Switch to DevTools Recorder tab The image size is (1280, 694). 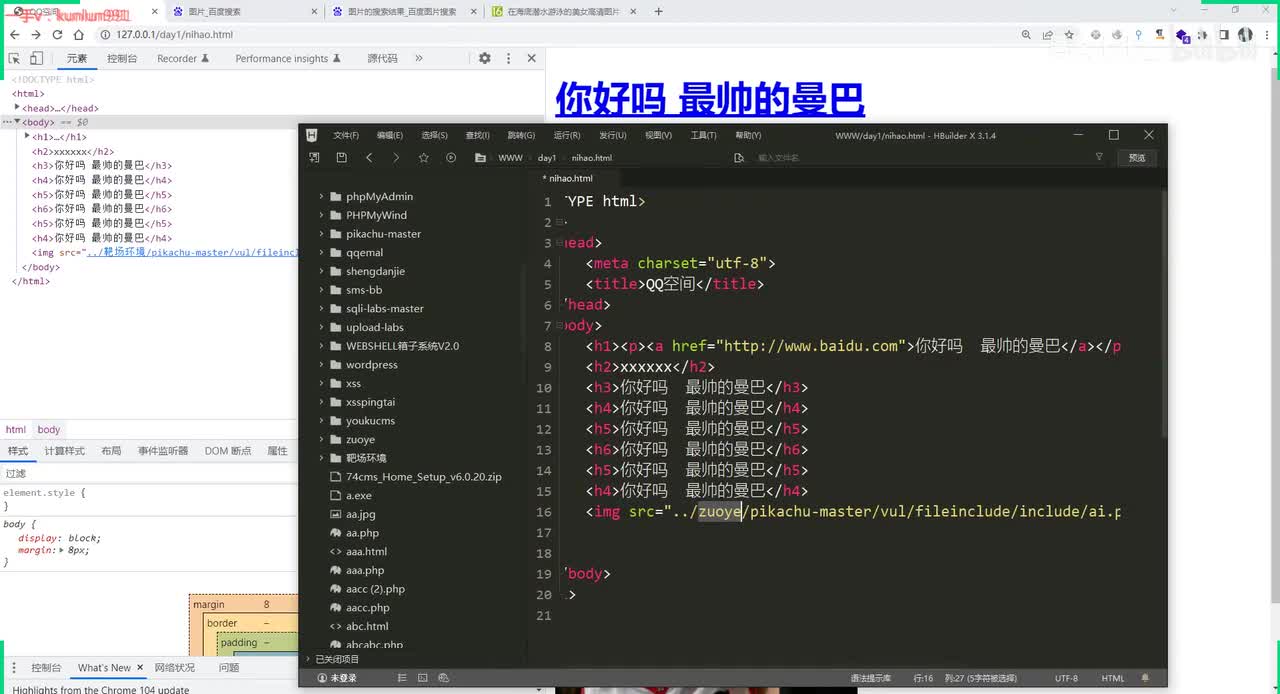coord(183,58)
